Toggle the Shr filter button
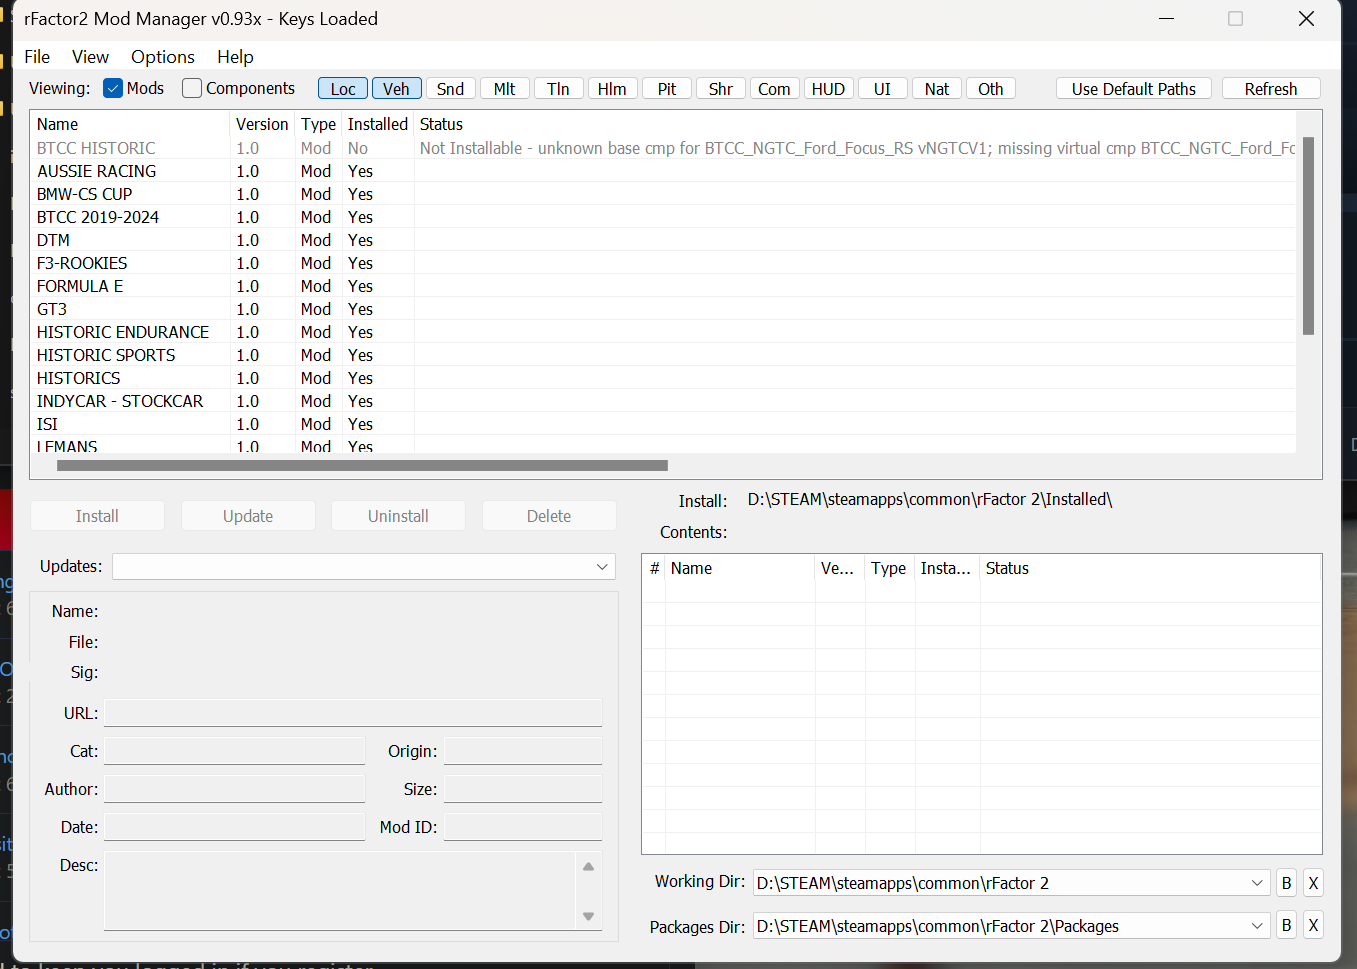This screenshot has width=1357, height=969. coord(720,89)
